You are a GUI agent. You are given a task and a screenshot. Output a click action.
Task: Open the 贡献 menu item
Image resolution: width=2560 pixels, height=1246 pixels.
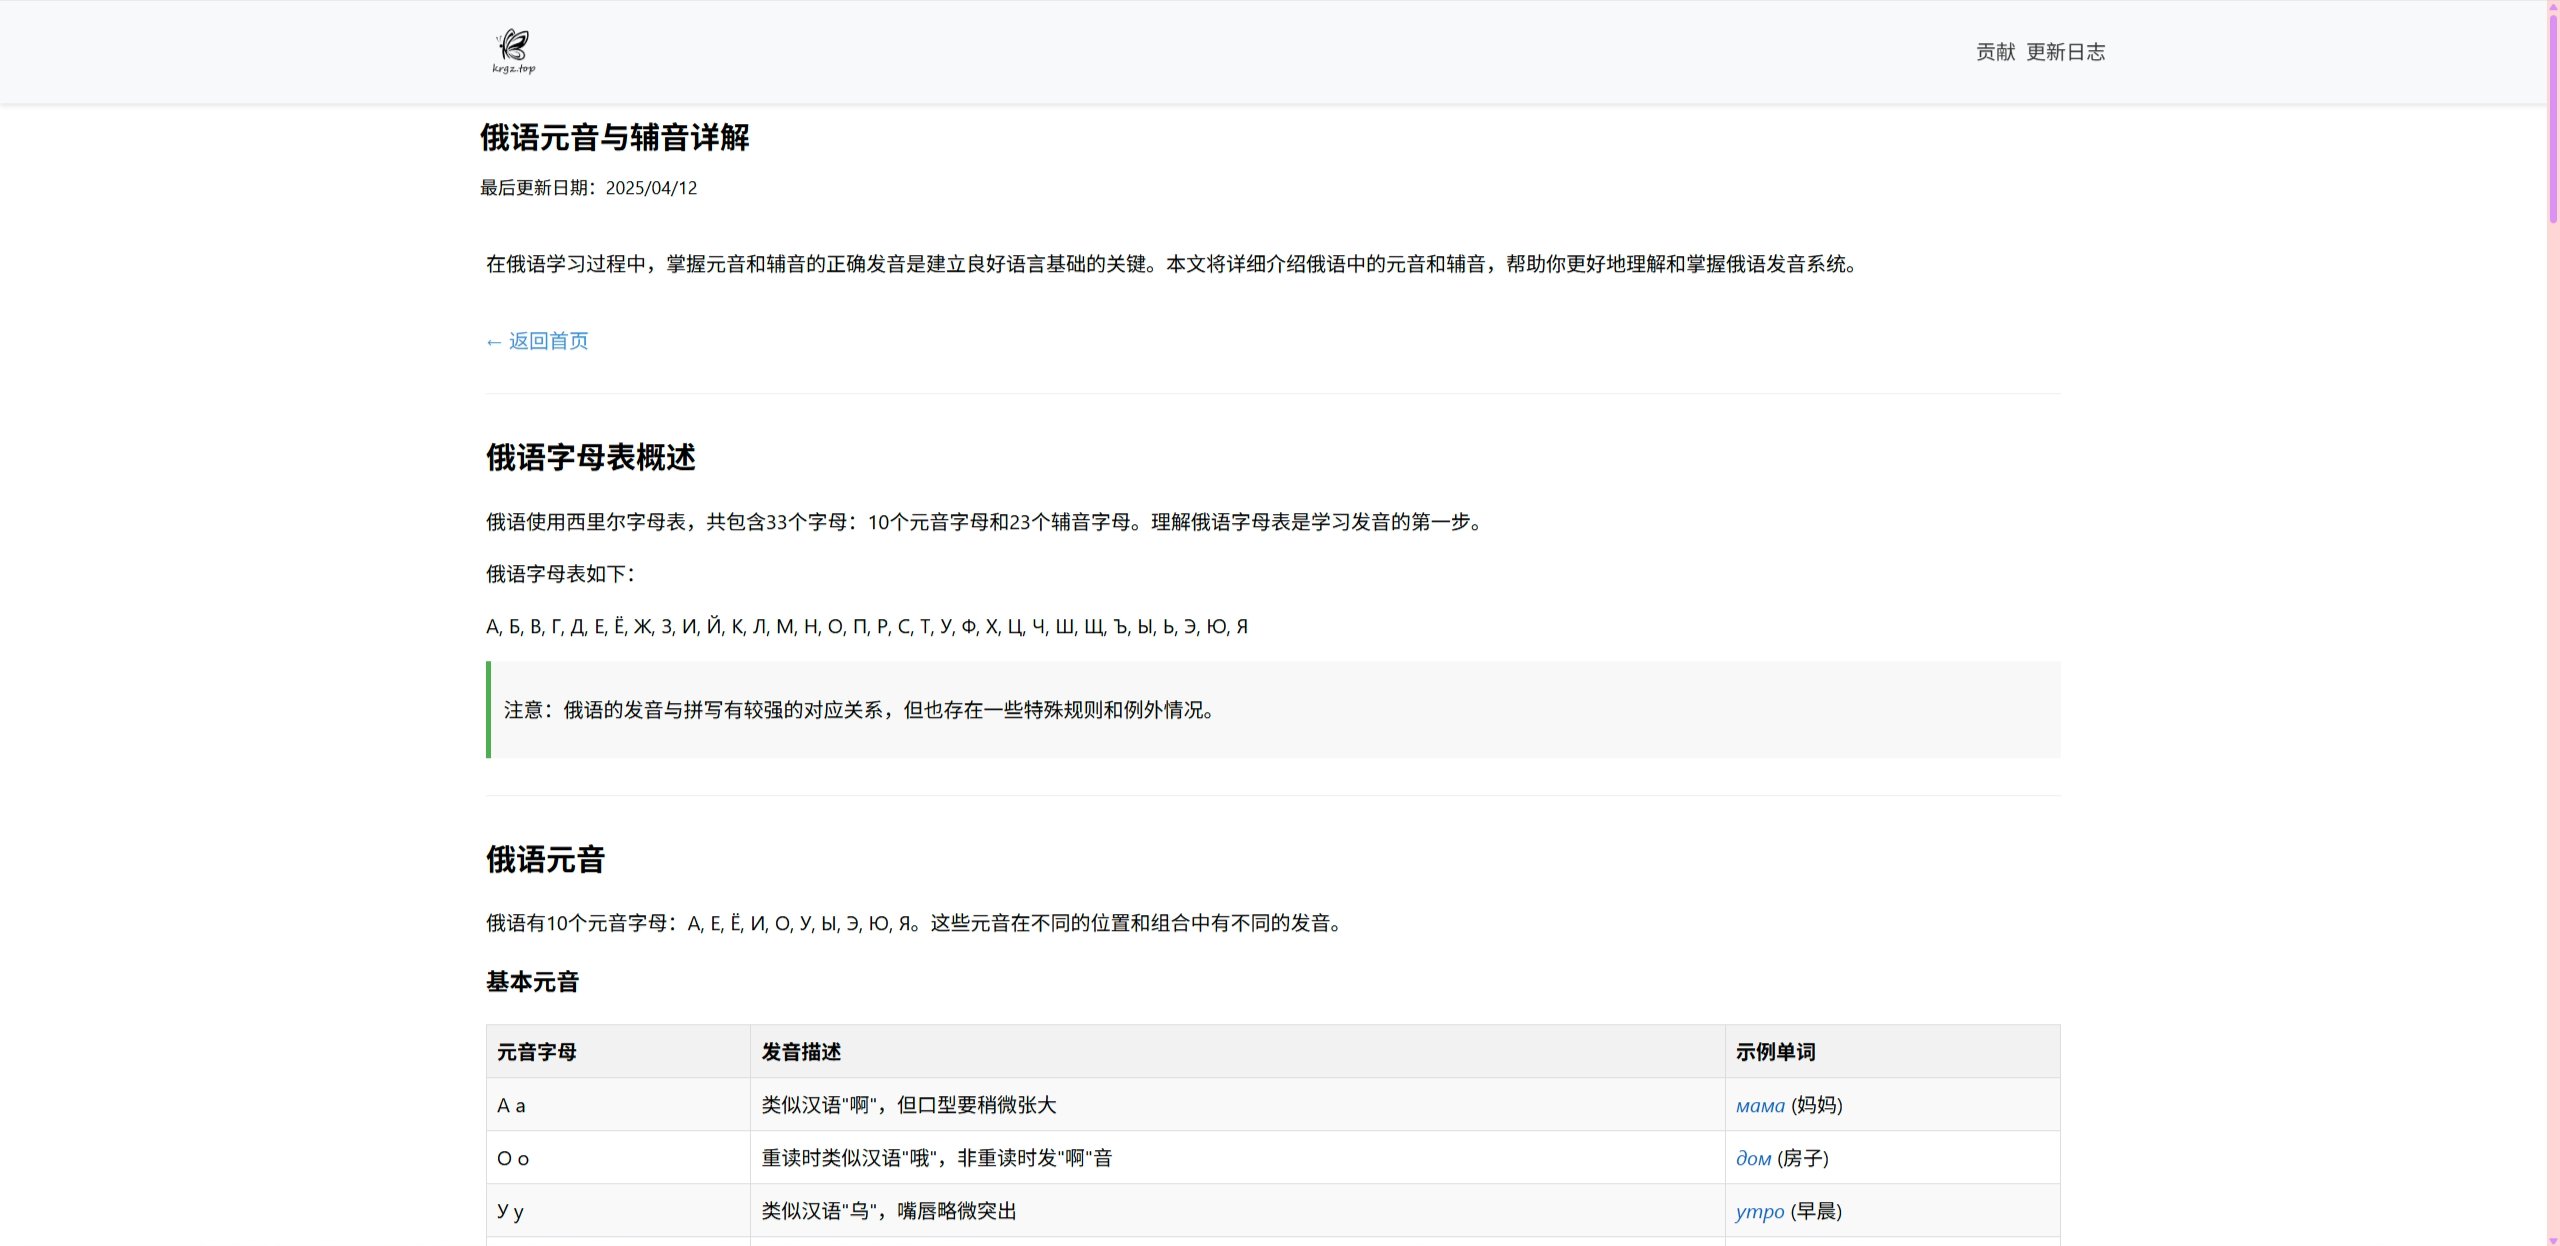tap(1994, 51)
